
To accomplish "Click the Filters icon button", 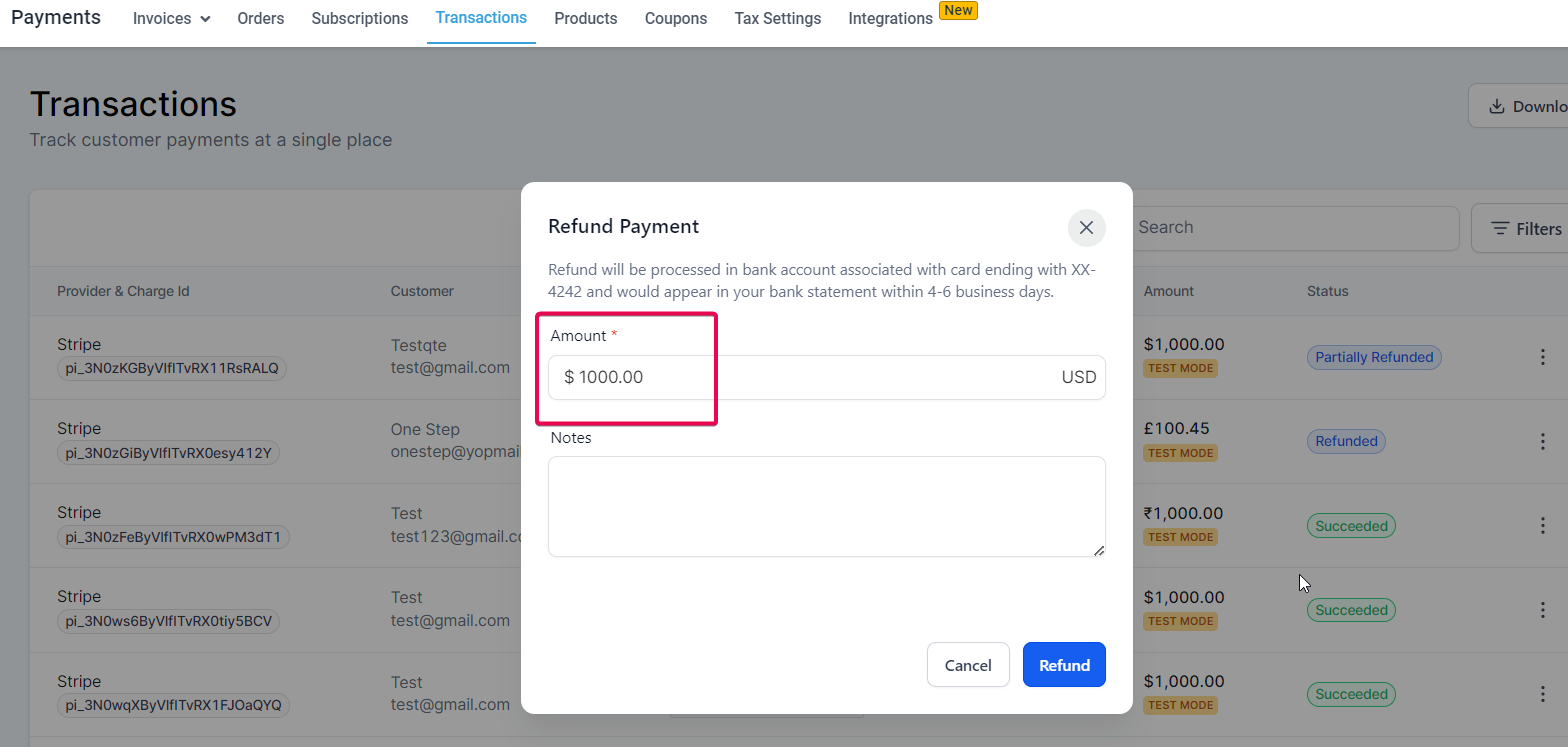I will [1519, 229].
